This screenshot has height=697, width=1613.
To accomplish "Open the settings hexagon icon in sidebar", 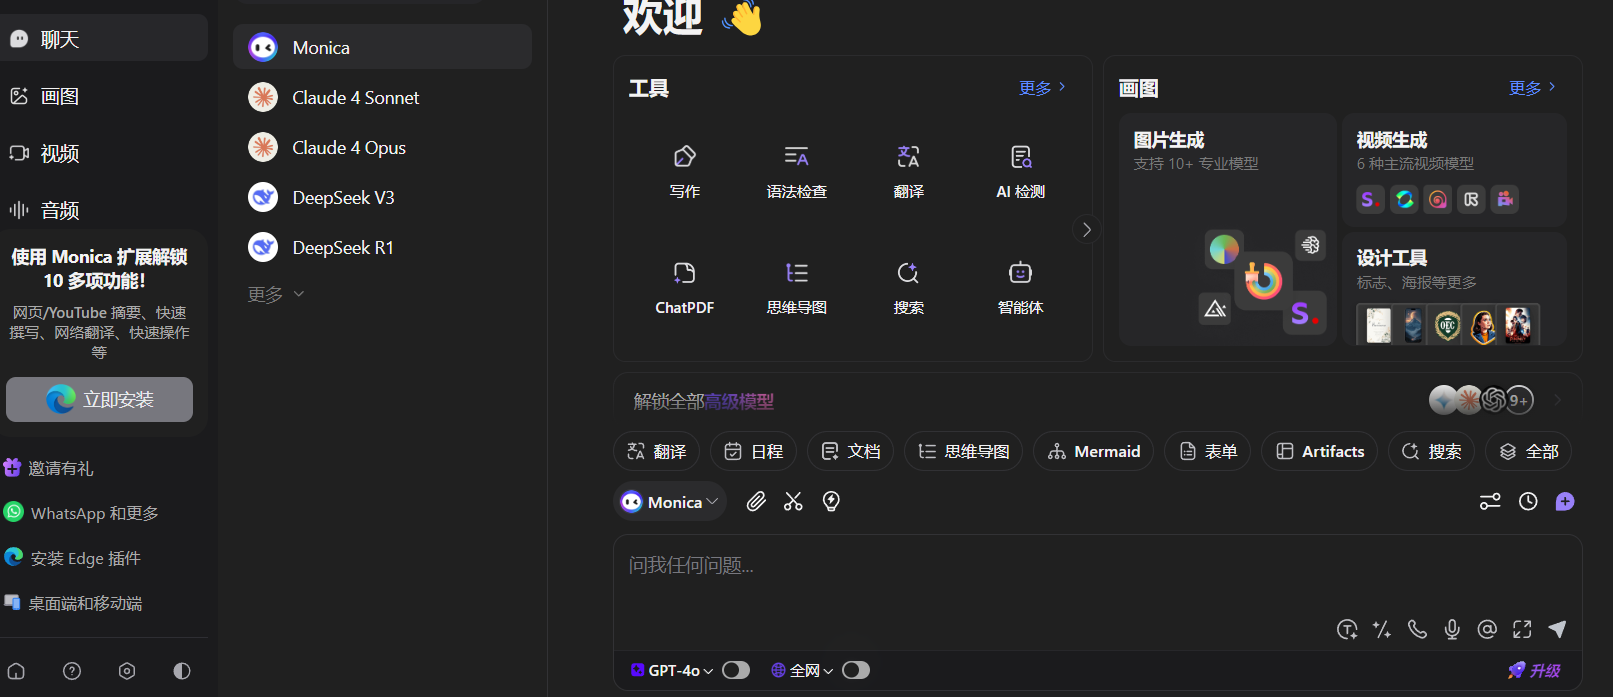I will point(127,671).
